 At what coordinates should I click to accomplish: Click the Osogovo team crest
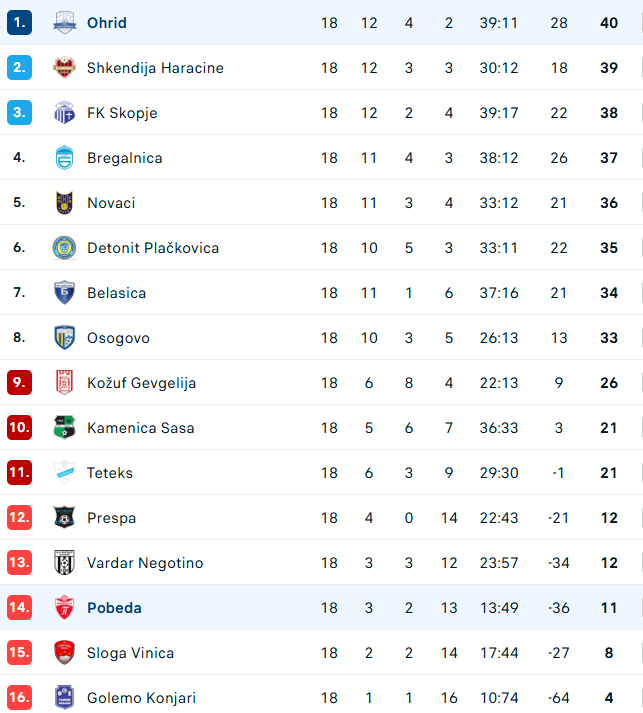point(64,338)
